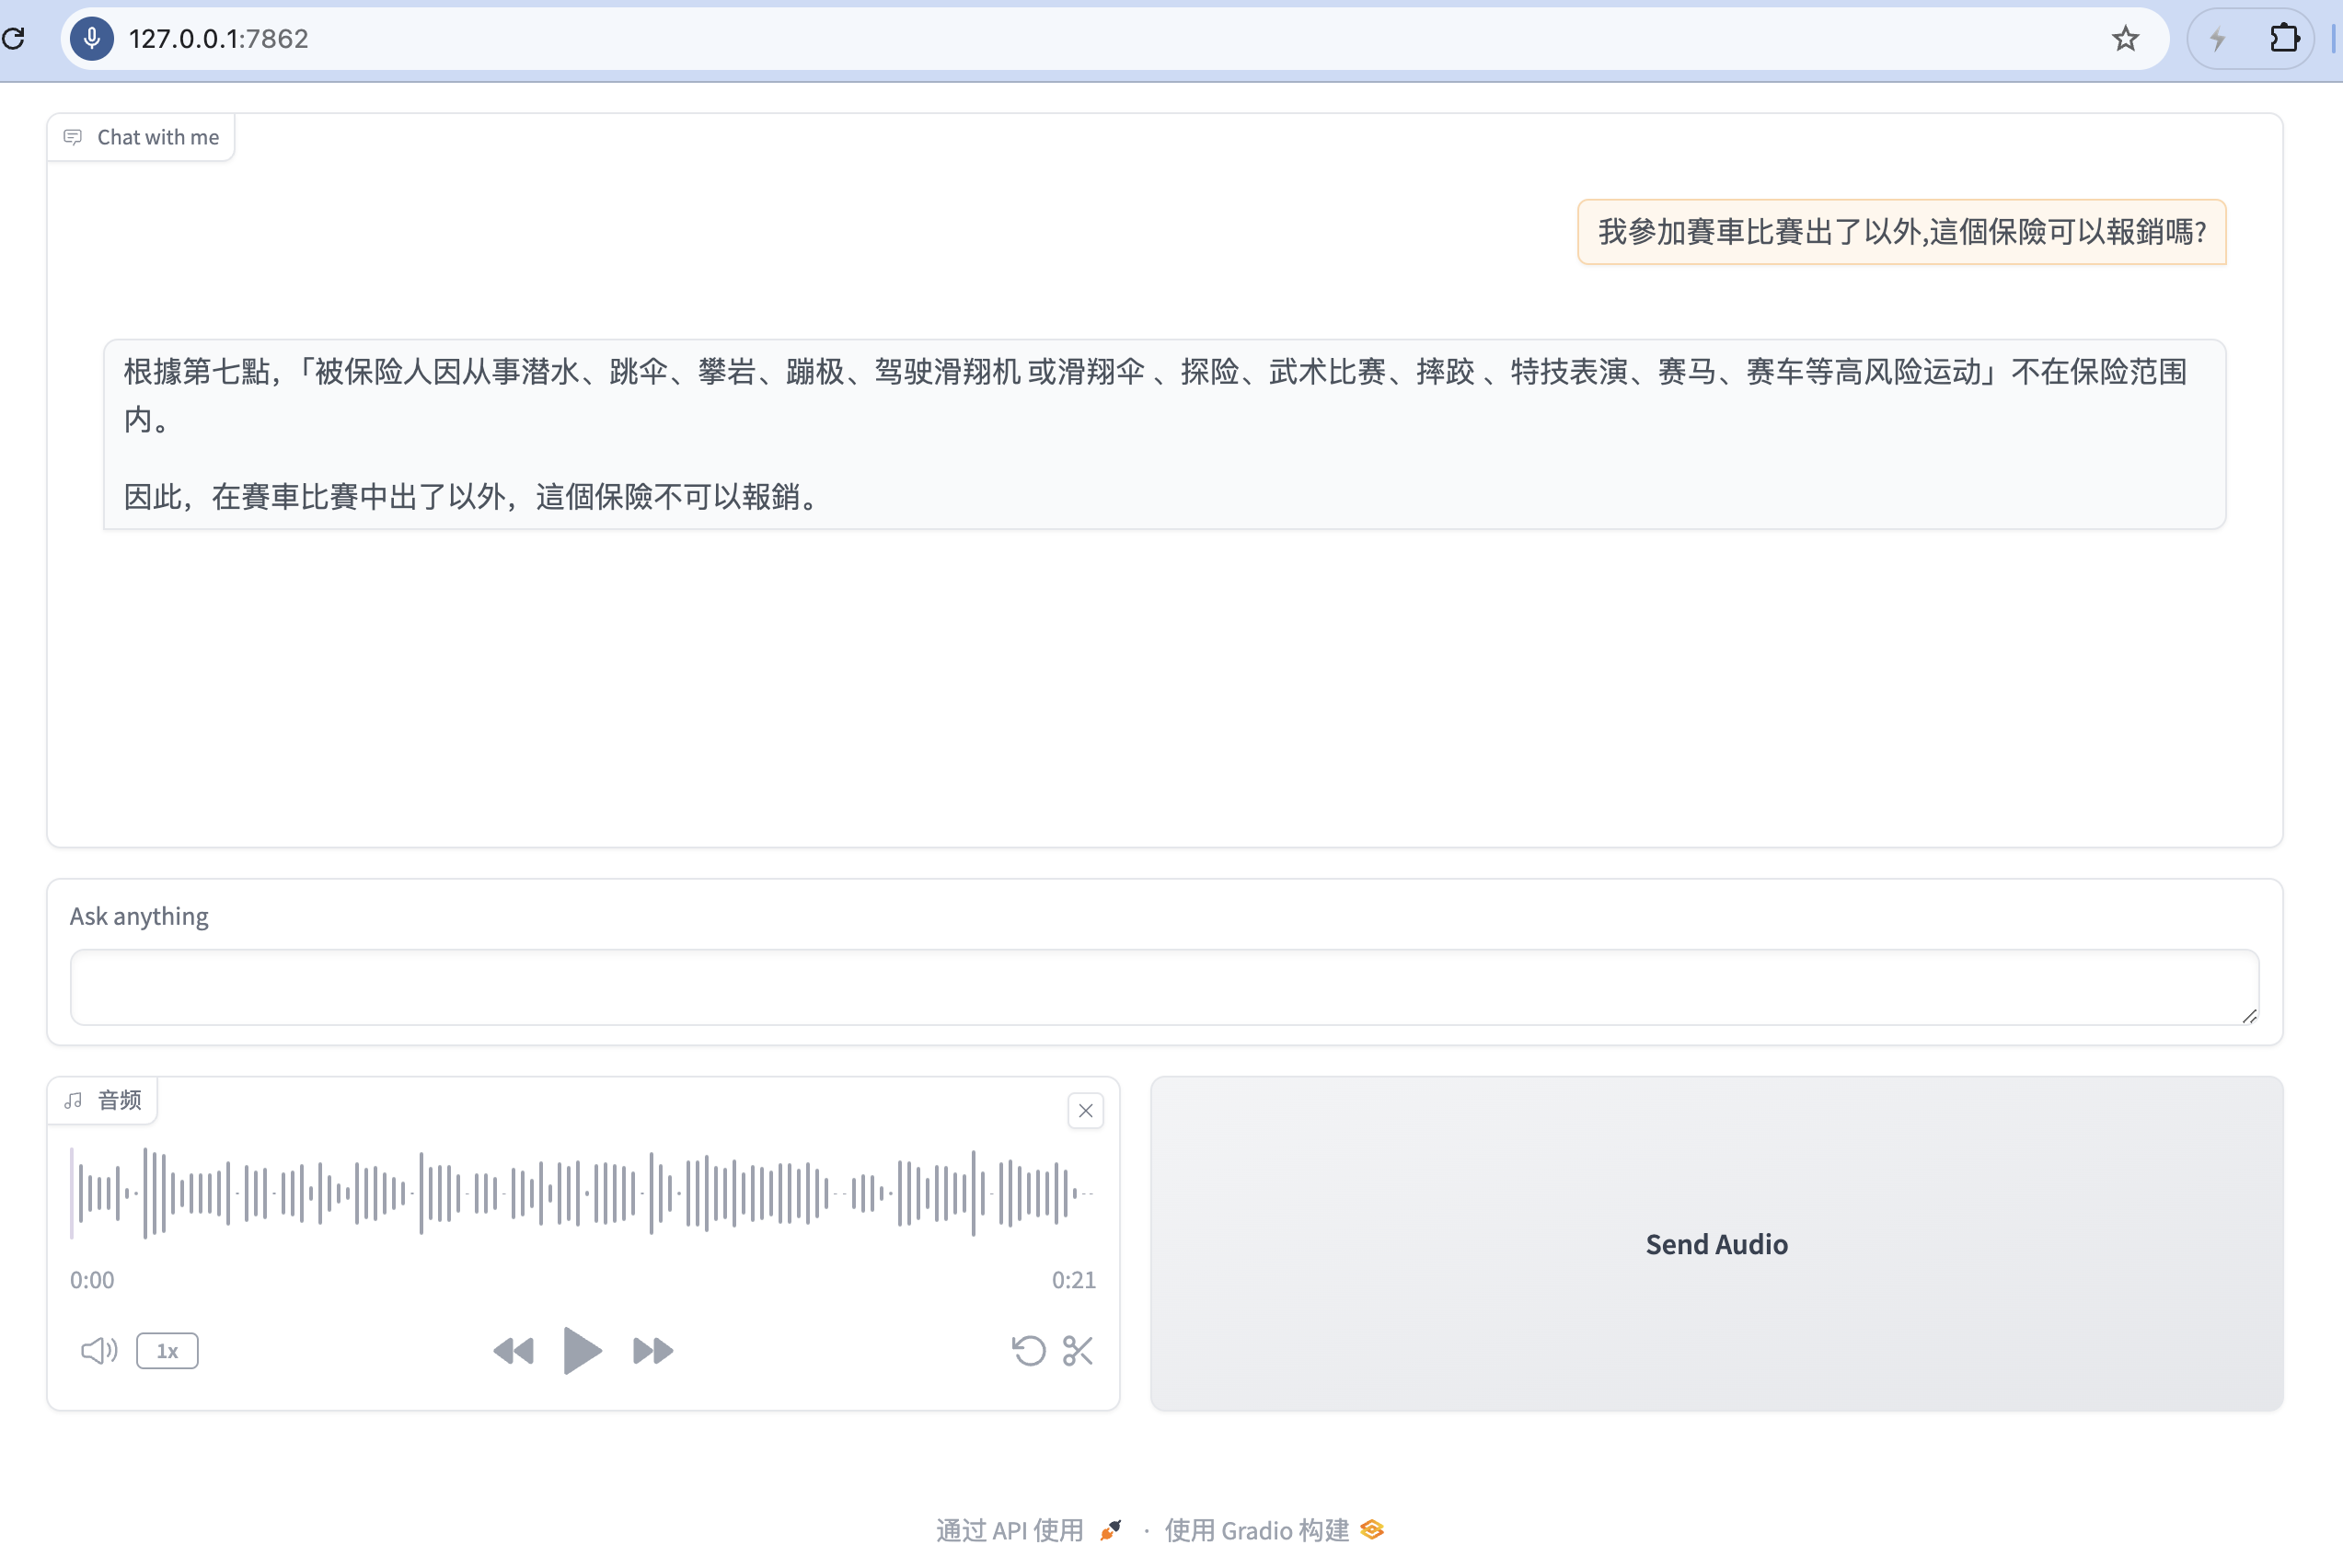The height and width of the screenshot is (1568, 2343).
Task: Mute audio with the speaker icon
Action: 99,1351
